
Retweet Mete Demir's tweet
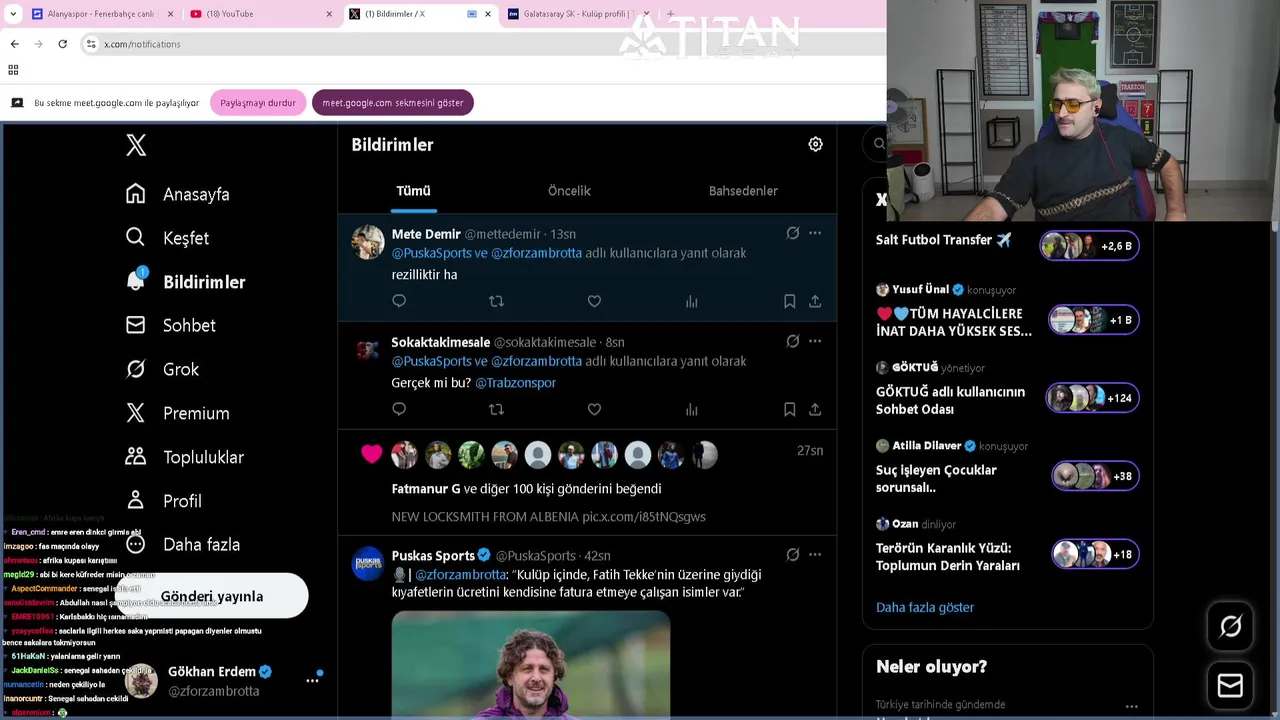(496, 301)
